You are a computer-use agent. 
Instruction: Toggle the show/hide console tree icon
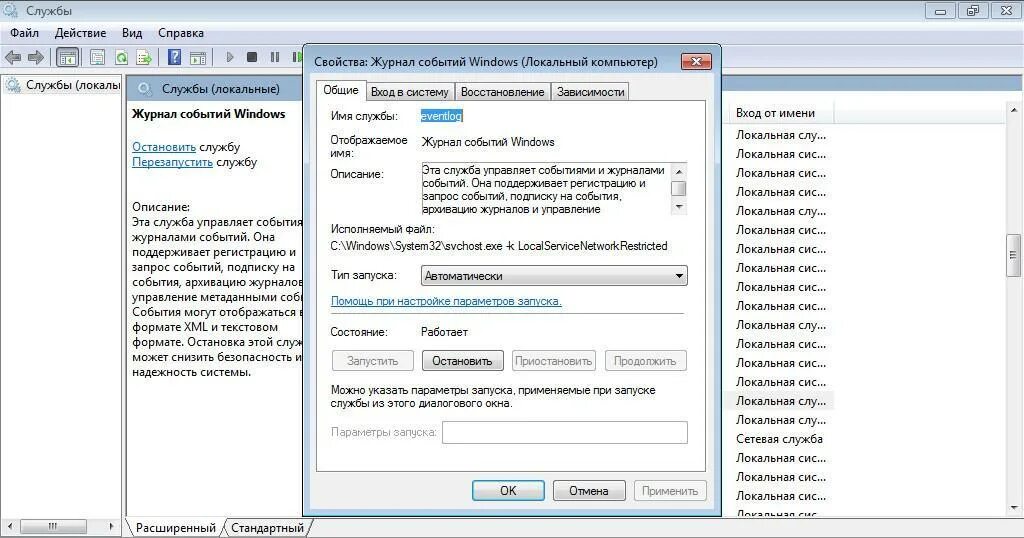click(67, 57)
